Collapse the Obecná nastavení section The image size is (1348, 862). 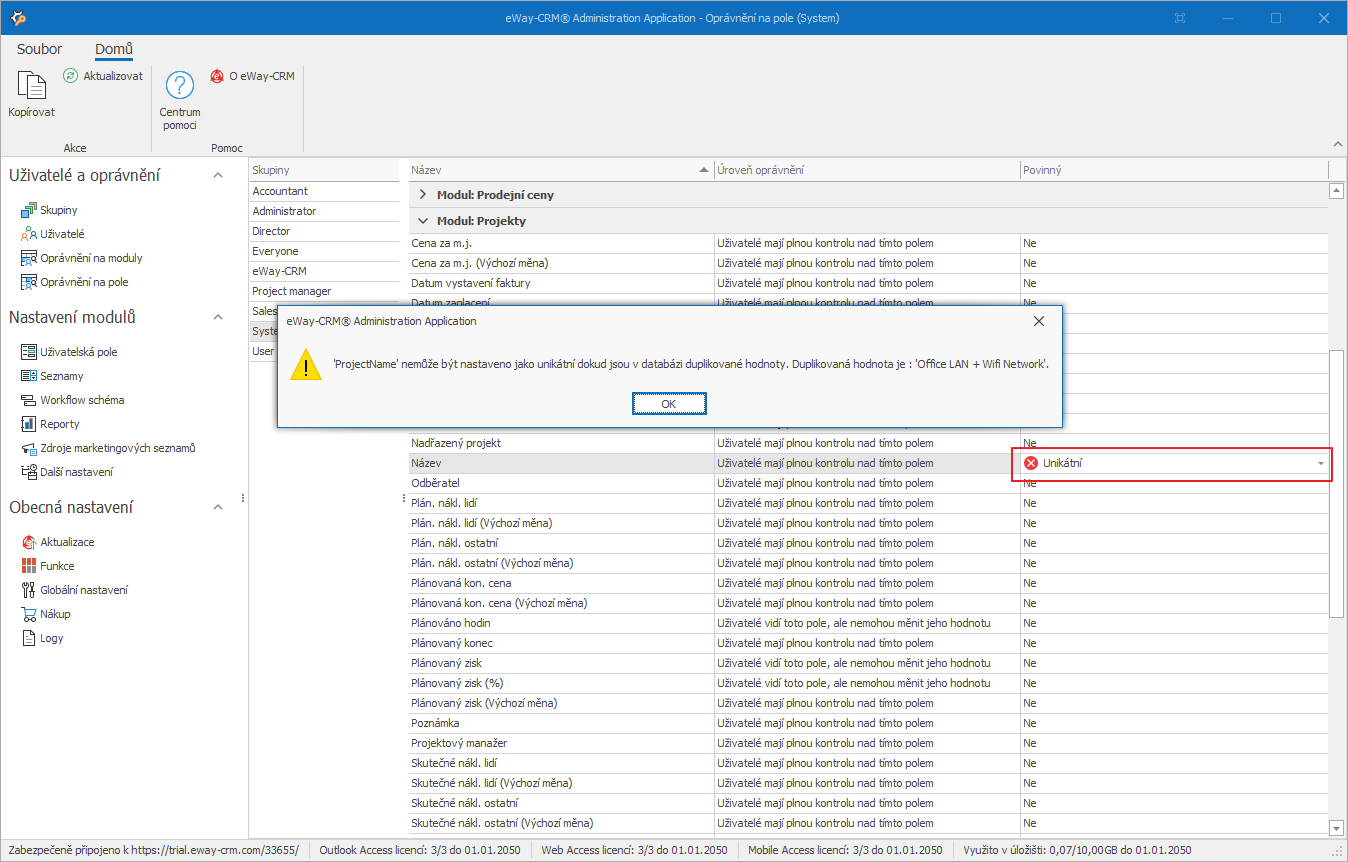[x=218, y=508]
